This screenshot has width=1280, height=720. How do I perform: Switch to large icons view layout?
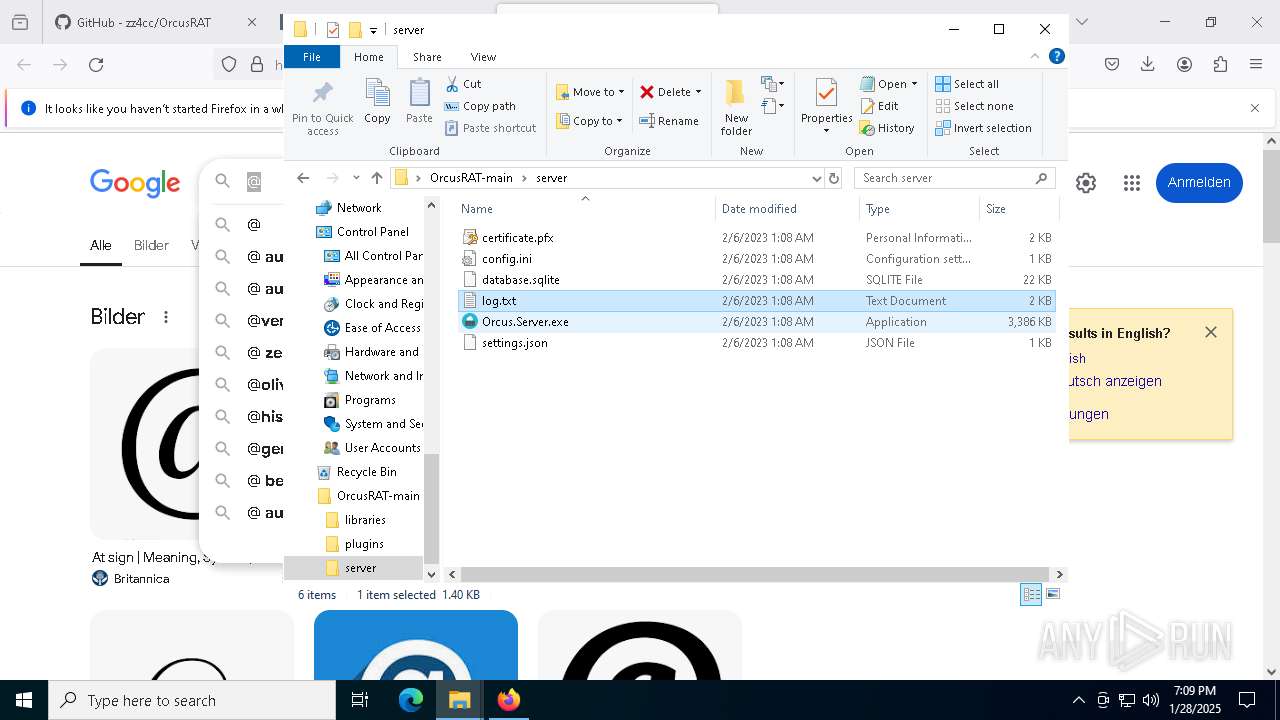pos(1052,594)
